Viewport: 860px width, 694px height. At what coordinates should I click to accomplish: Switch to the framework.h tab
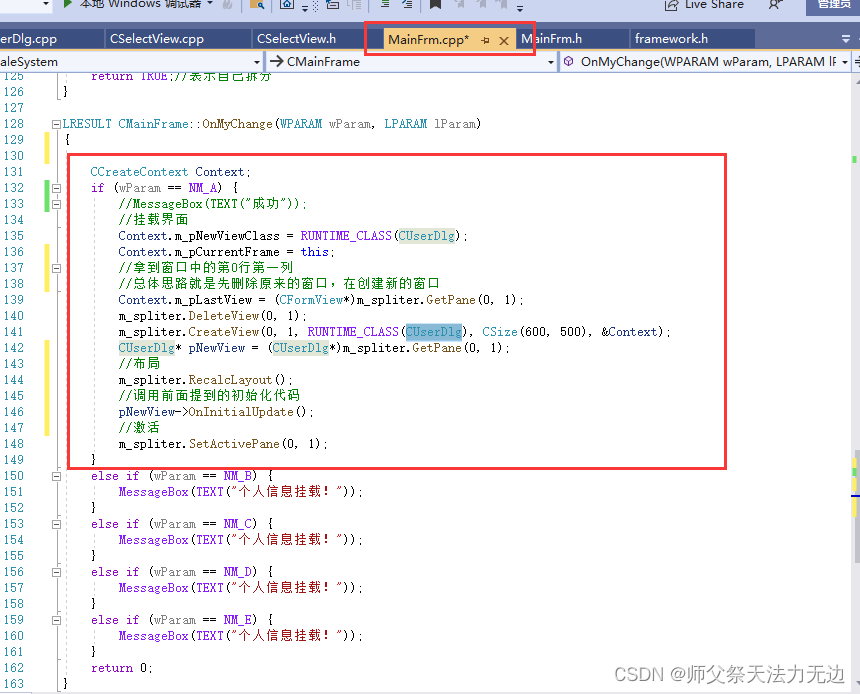coord(692,38)
